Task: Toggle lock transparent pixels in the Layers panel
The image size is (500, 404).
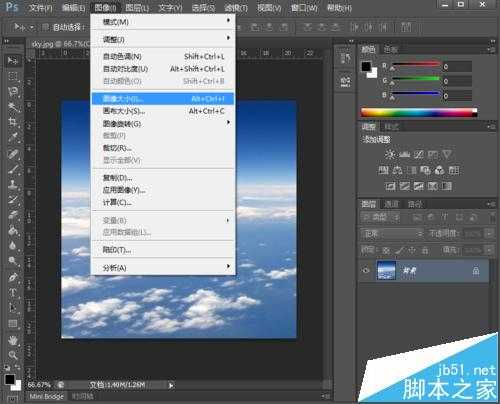Action: [386, 250]
